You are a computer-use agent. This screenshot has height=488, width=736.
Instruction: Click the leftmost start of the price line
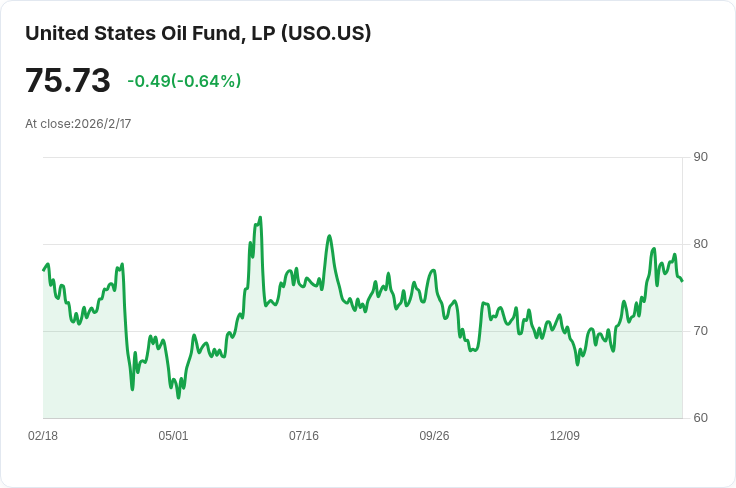[x=43, y=270]
